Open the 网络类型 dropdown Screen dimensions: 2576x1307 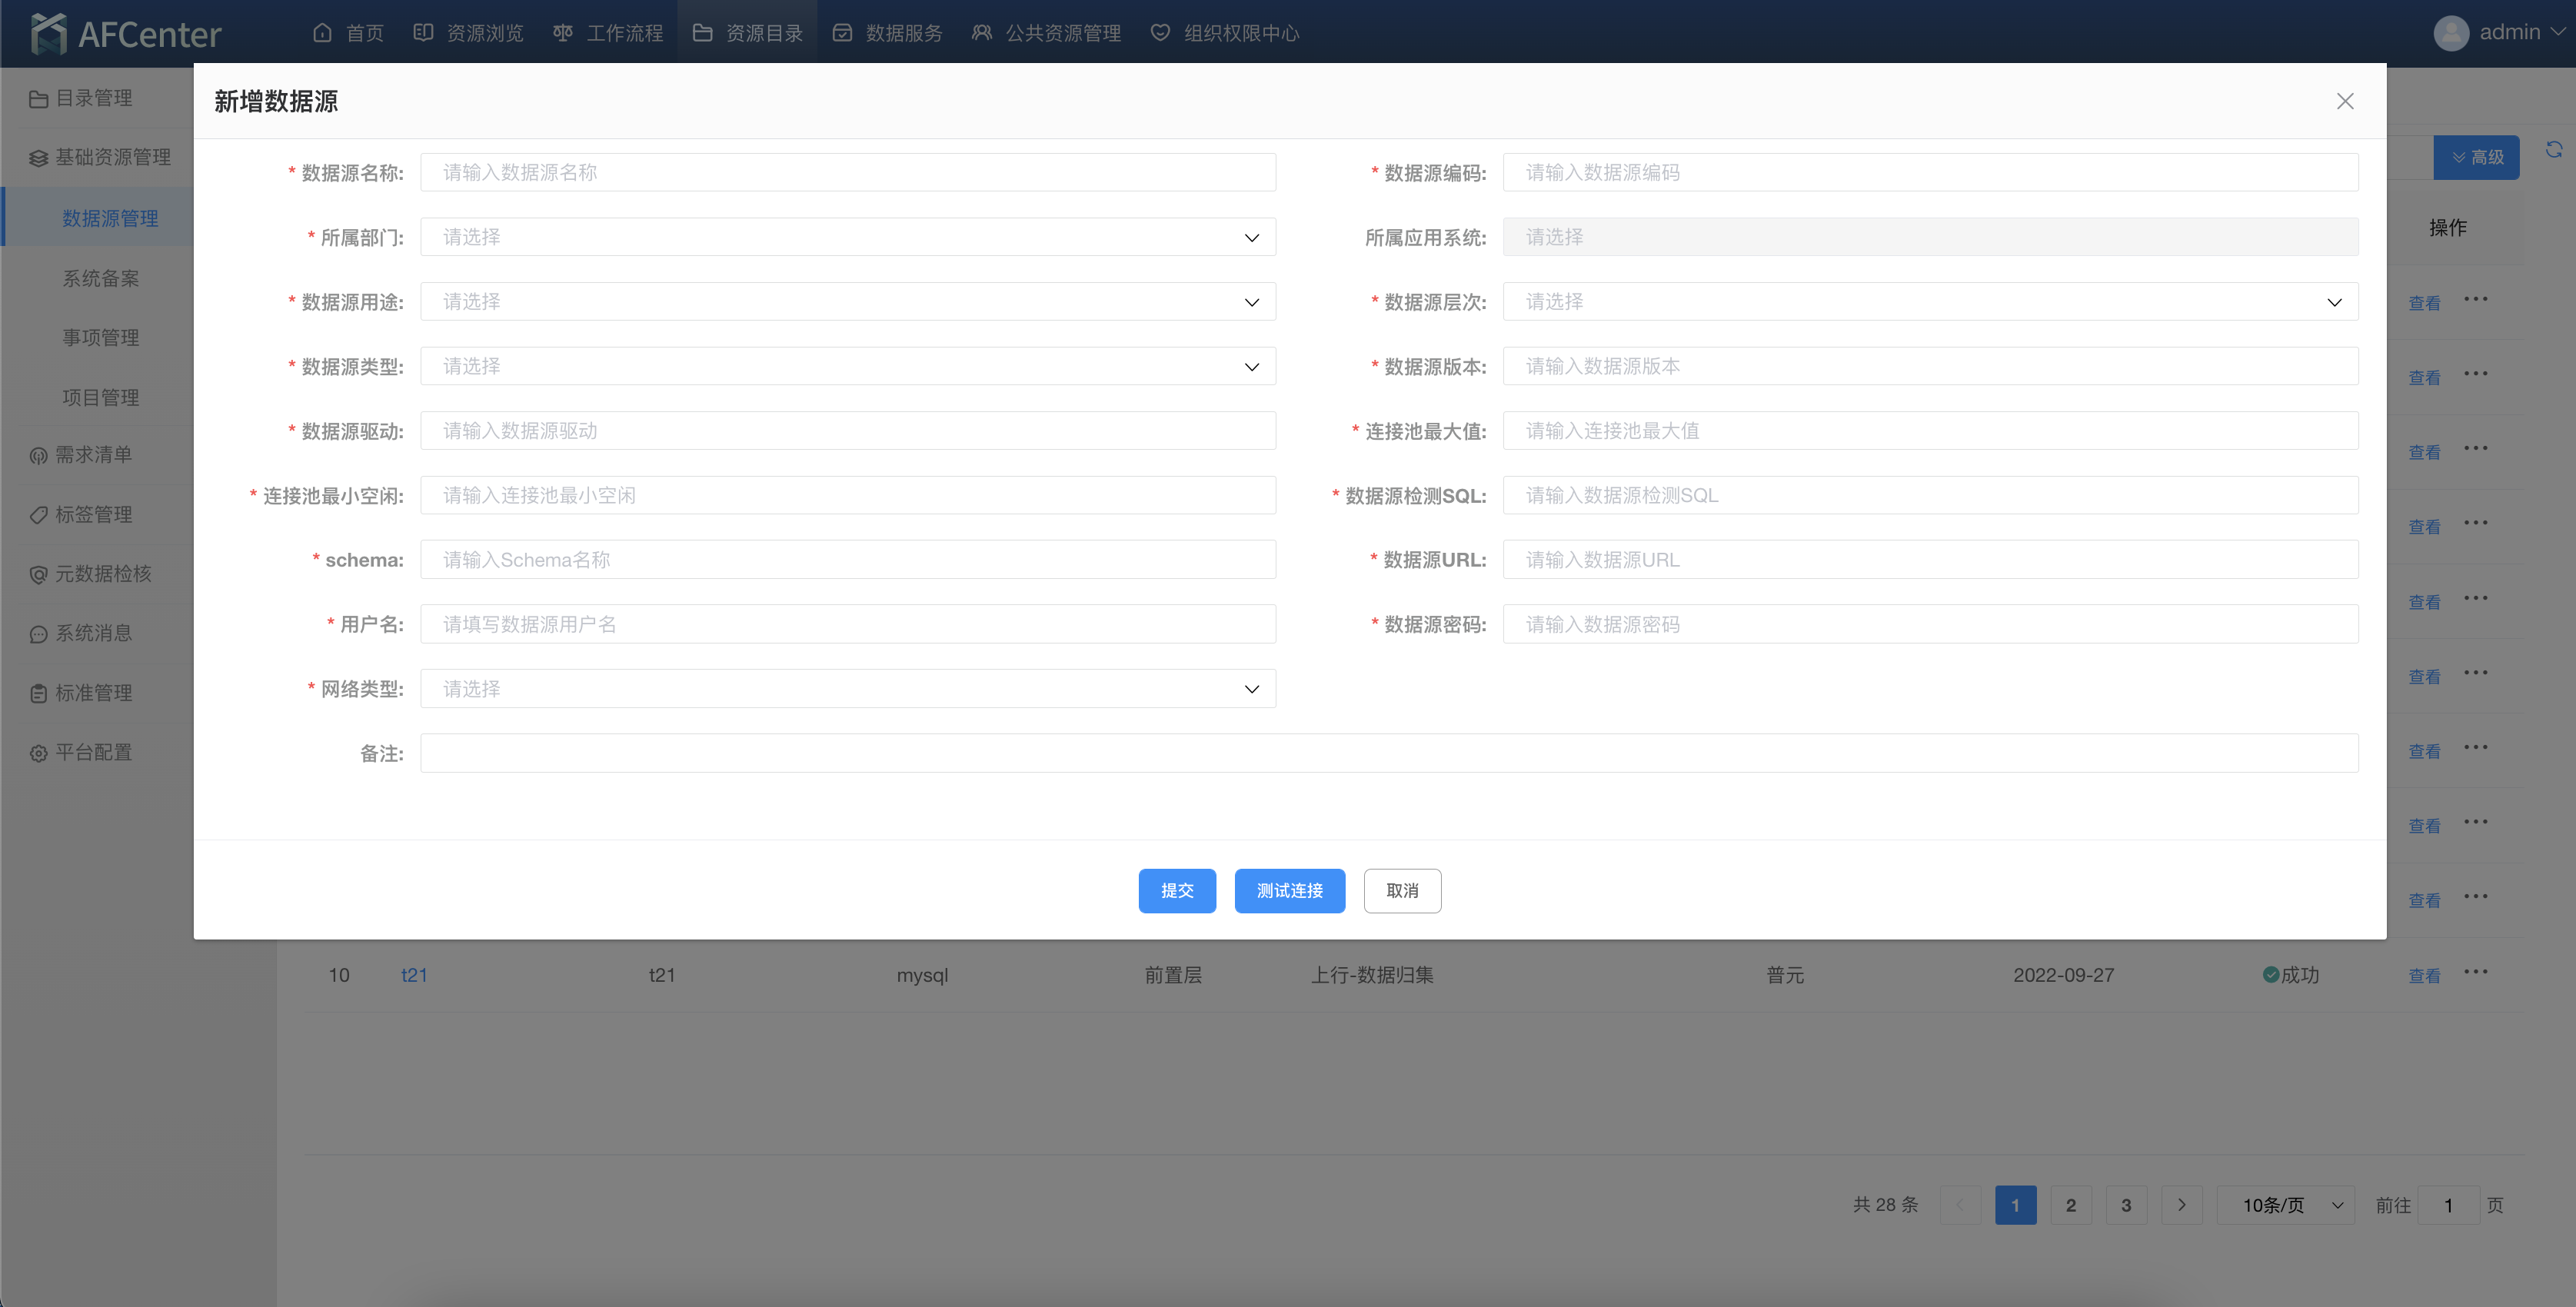pos(848,689)
